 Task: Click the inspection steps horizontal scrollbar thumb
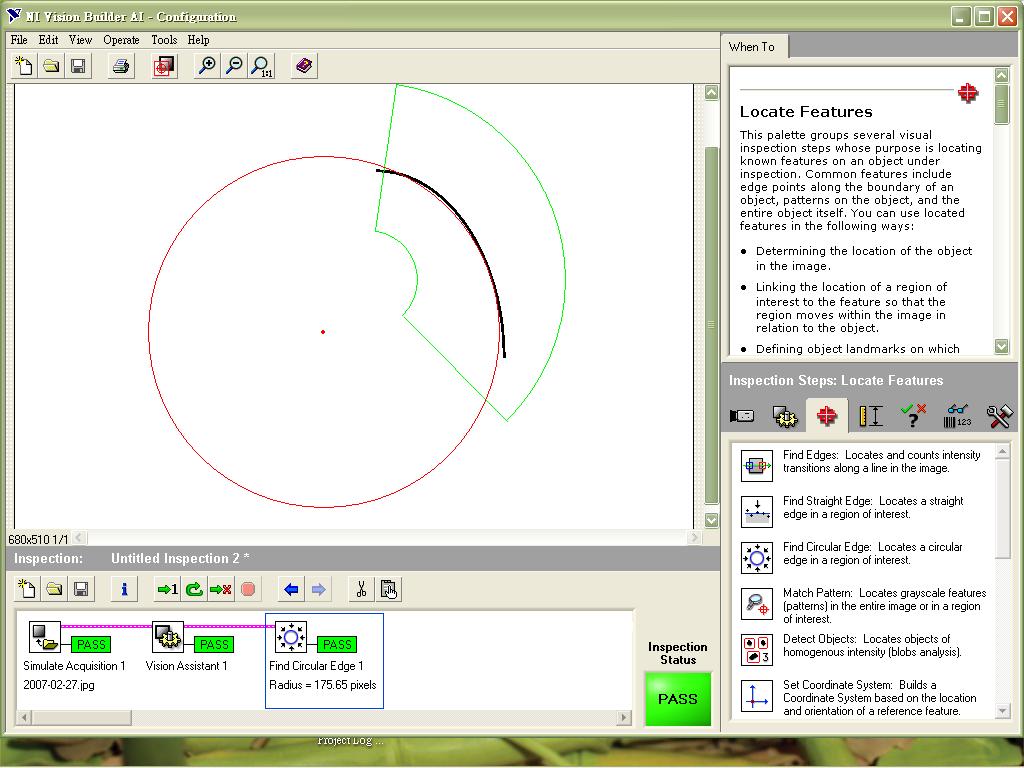coord(82,717)
